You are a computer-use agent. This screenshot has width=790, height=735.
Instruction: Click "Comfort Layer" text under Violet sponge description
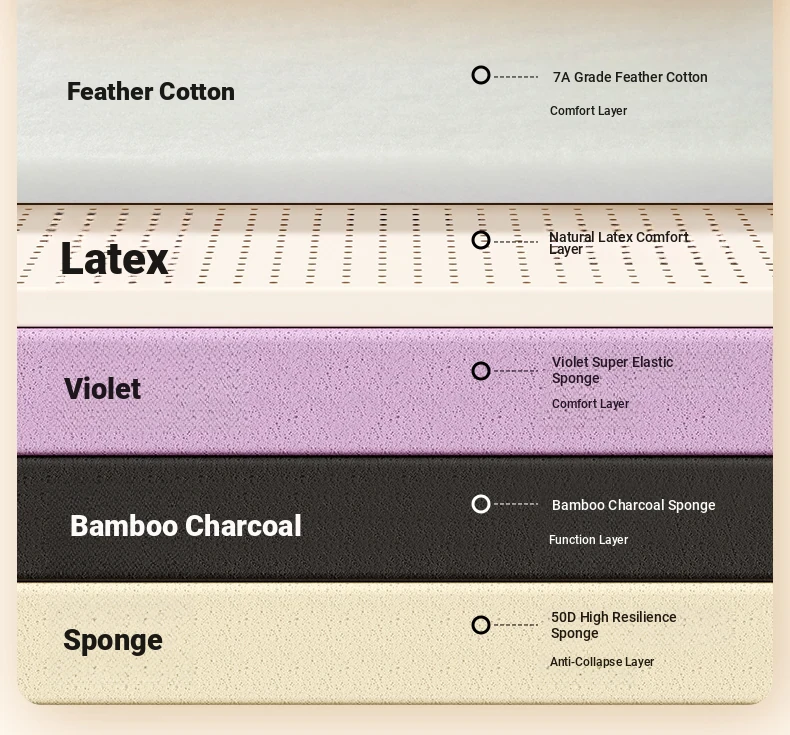[x=590, y=404]
